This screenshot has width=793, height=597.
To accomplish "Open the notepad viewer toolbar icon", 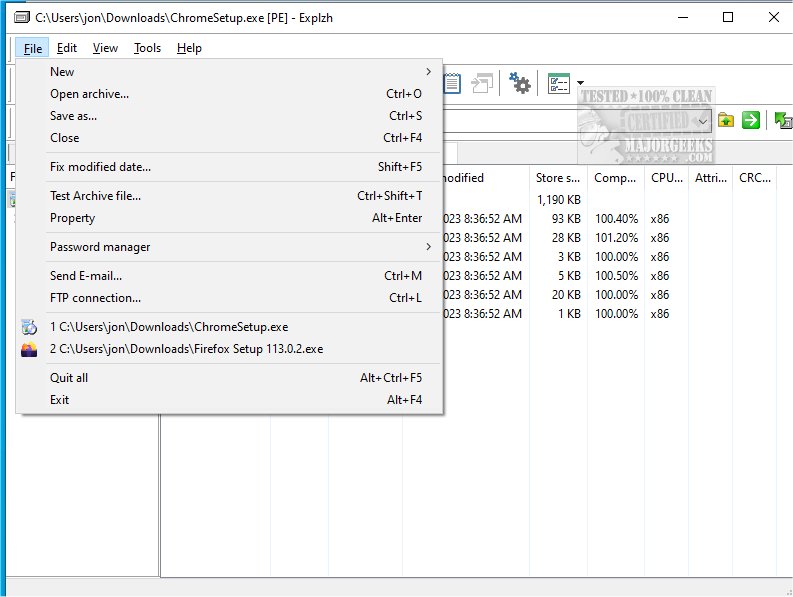I will (452, 83).
